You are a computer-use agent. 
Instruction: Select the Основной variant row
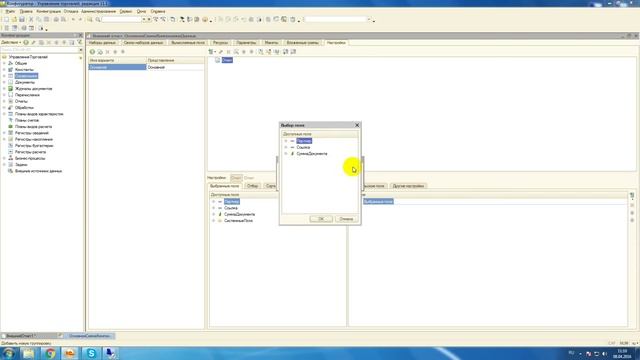[x=146, y=67]
